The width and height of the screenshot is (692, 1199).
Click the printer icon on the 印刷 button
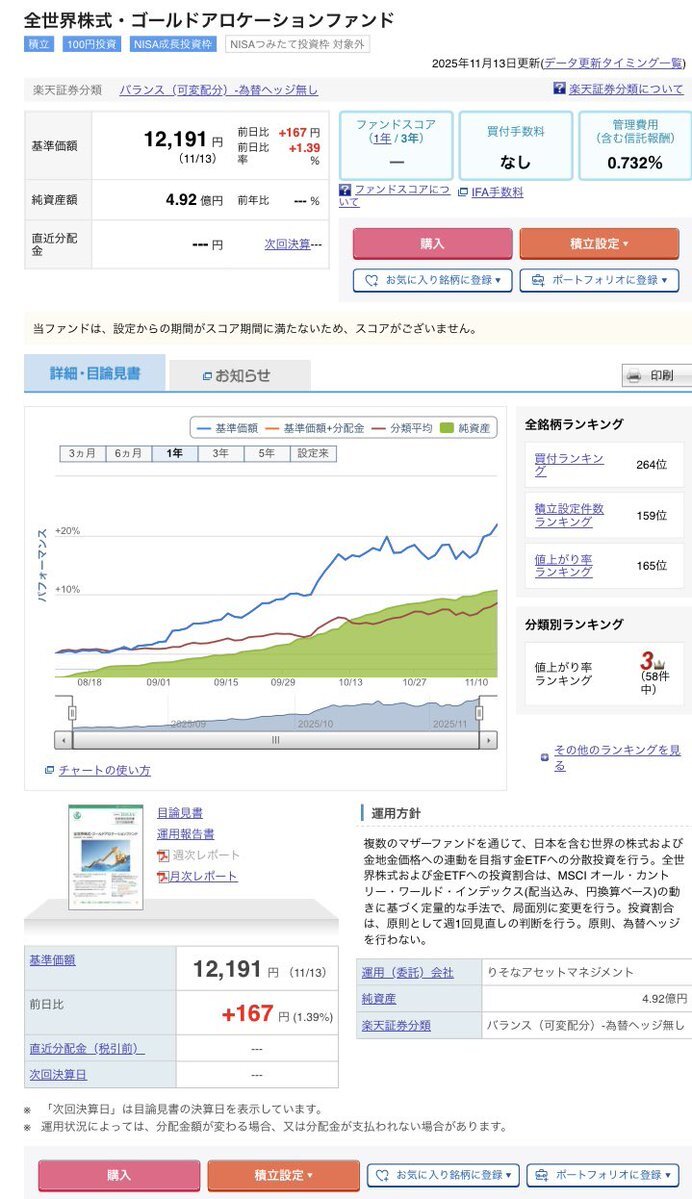(634, 375)
